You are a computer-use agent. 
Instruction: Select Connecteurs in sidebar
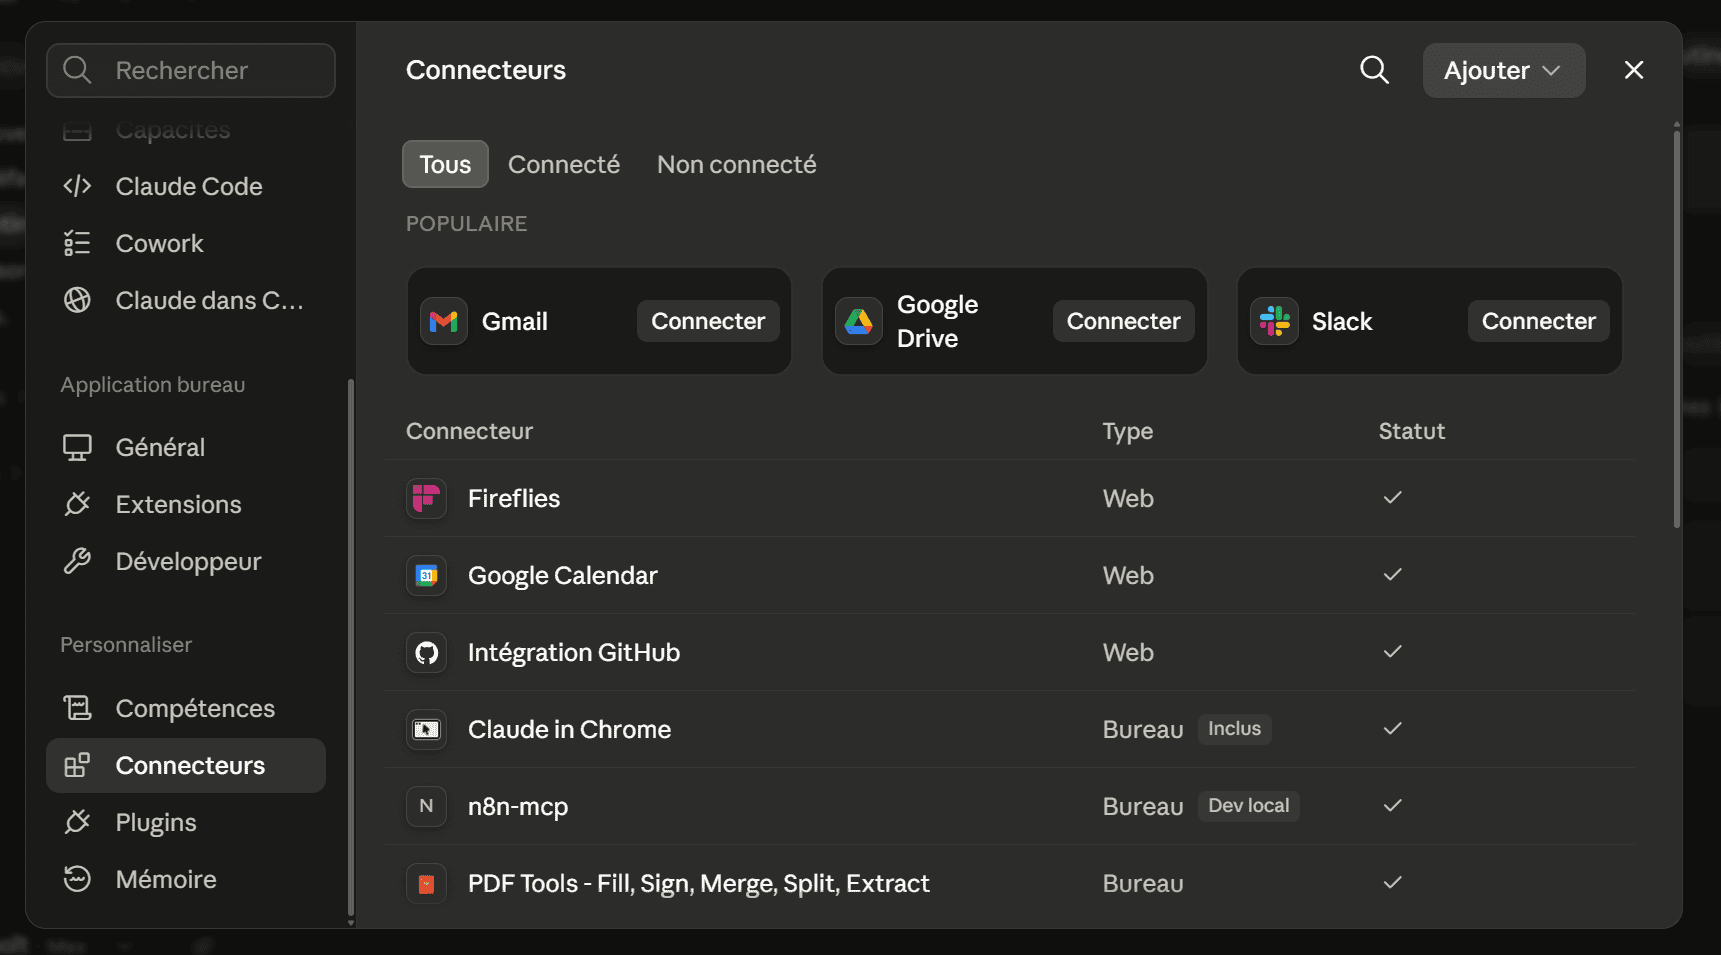(186, 765)
